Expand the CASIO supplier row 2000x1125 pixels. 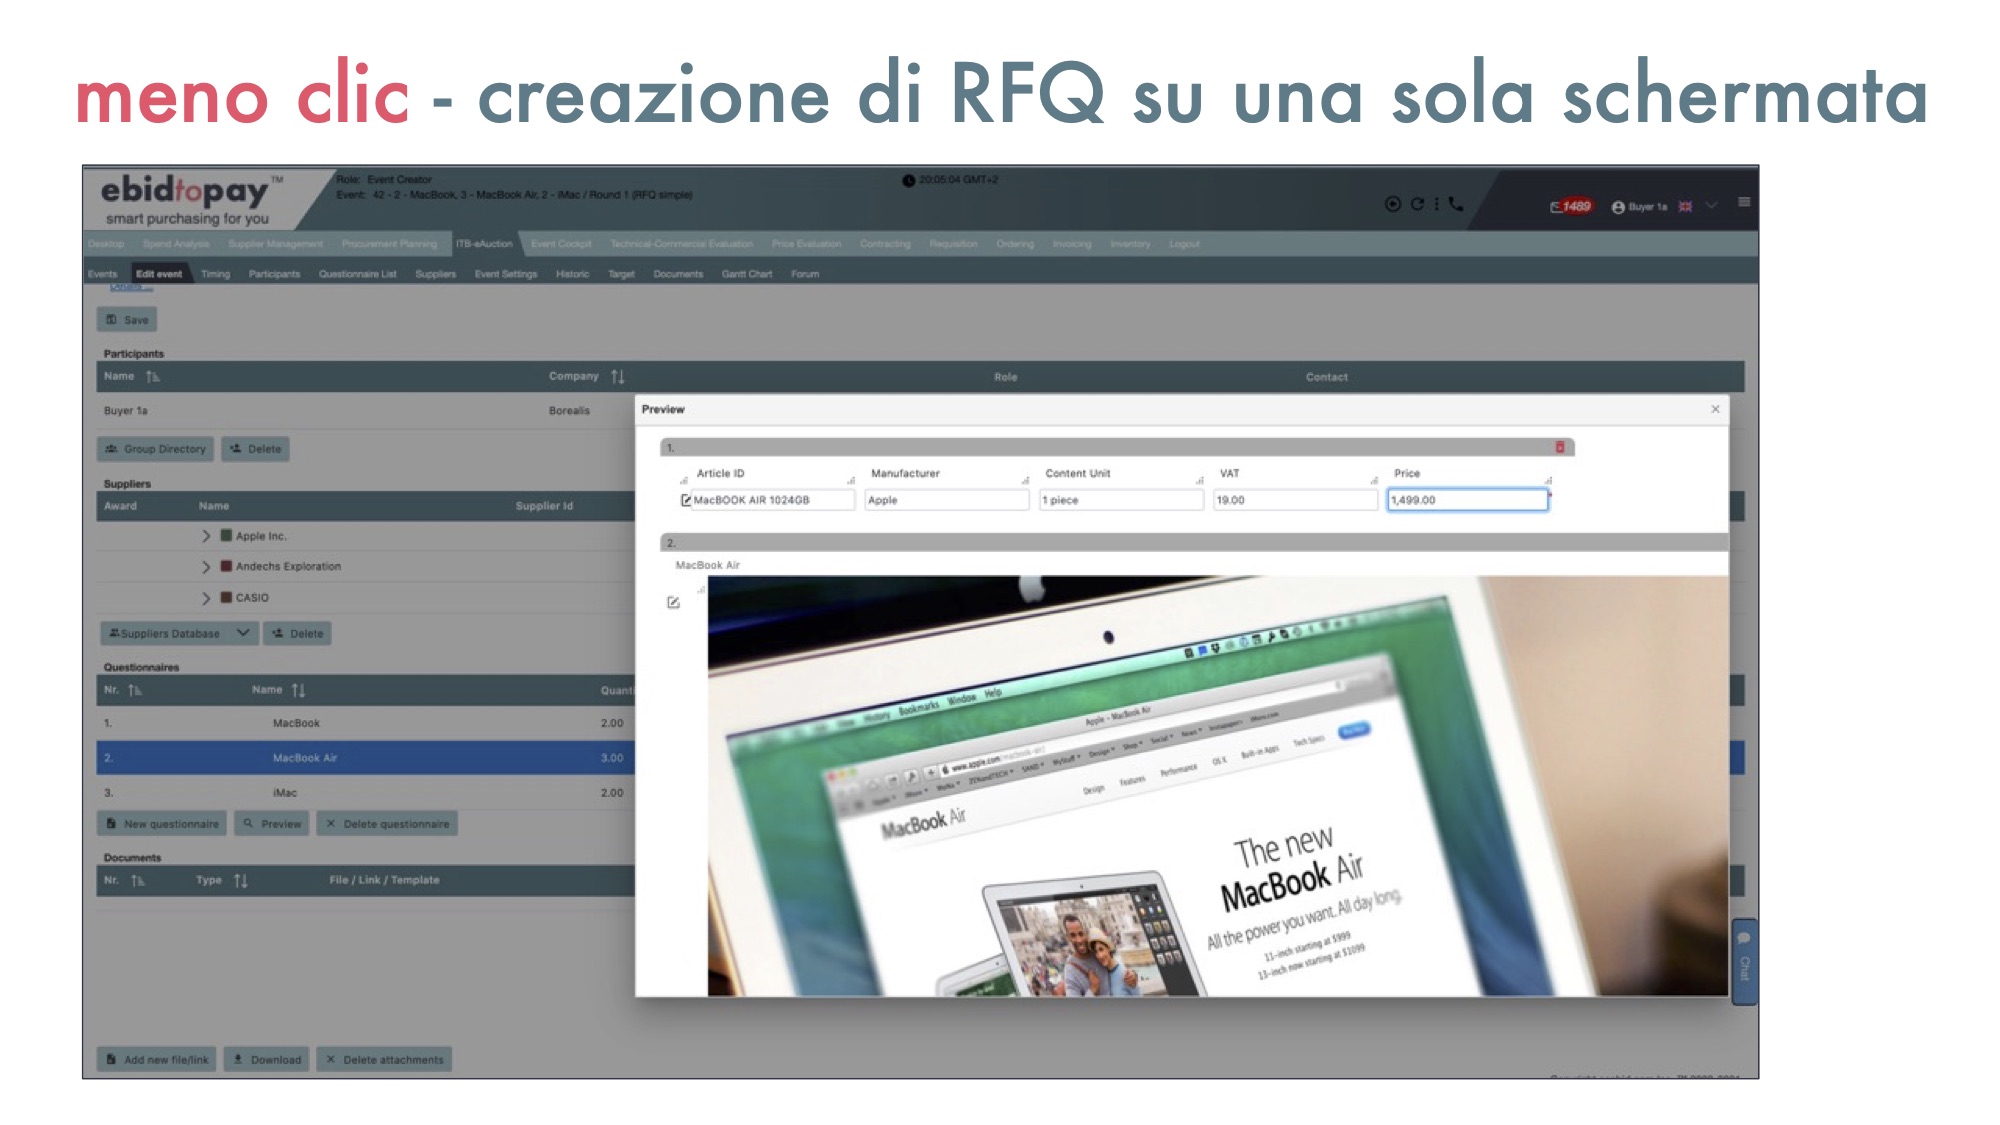[206, 598]
